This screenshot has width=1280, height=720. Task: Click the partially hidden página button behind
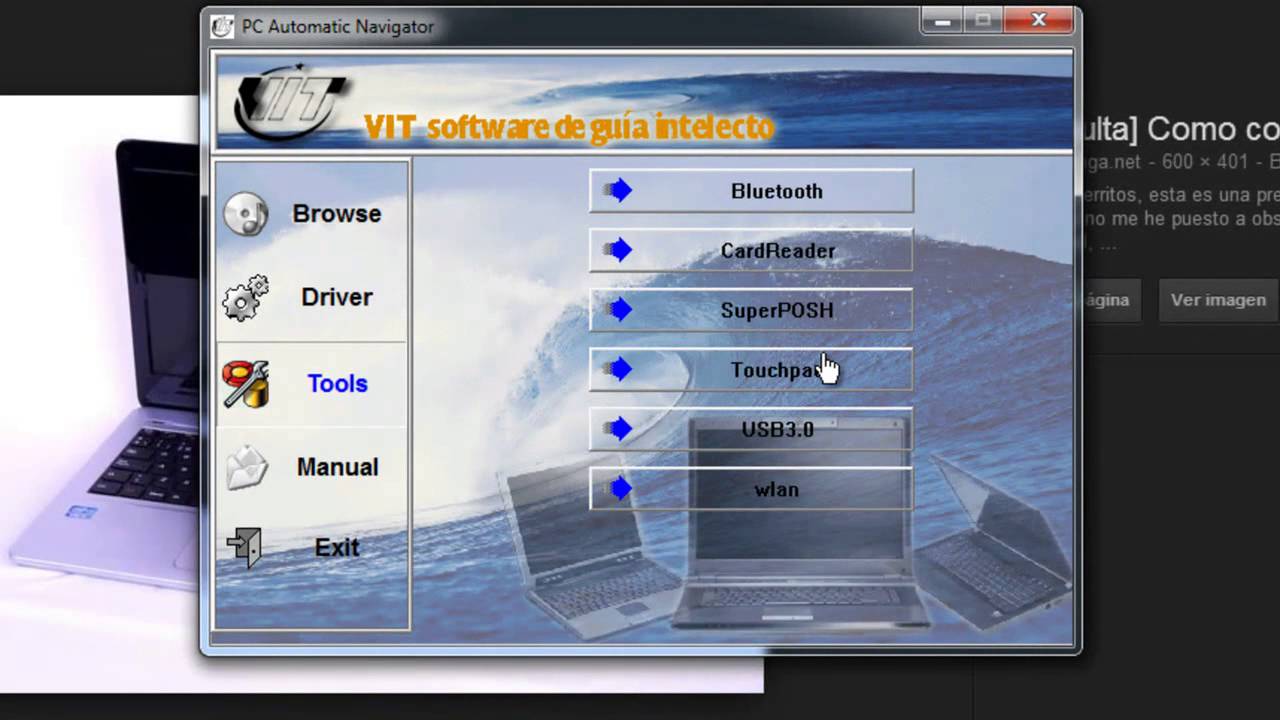[1112, 300]
